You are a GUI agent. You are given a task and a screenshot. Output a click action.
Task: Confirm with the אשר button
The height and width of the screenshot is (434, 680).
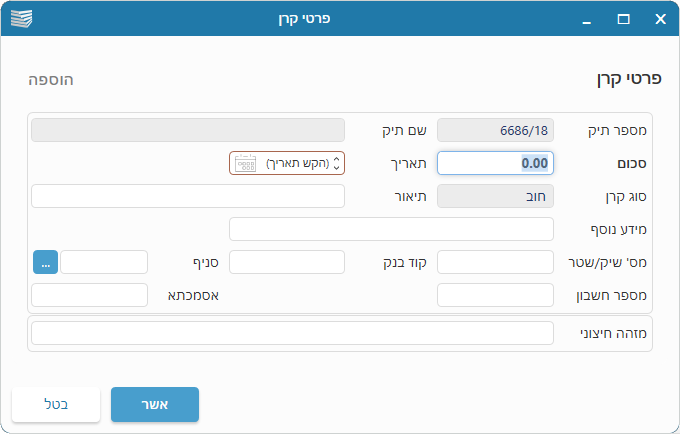point(155,404)
